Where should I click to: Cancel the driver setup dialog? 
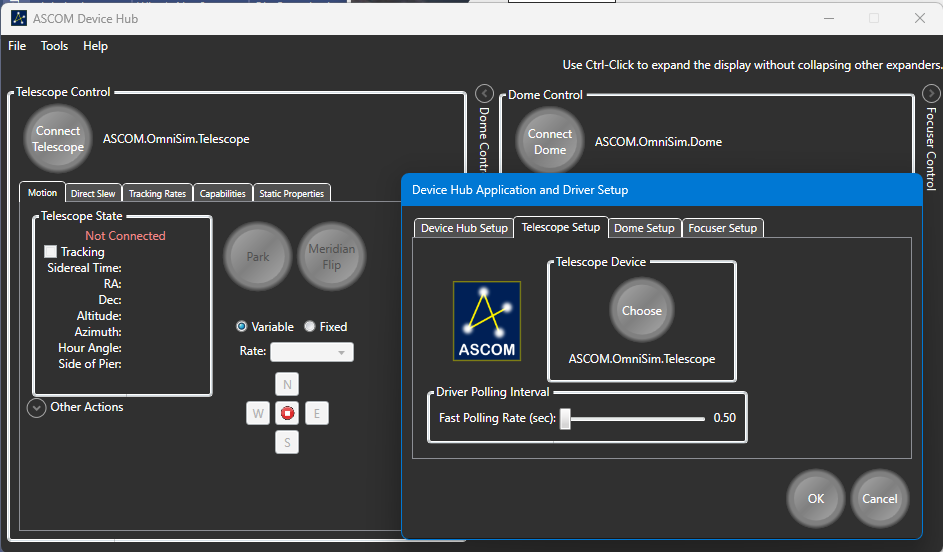pyautogui.click(x=879, y=498)
